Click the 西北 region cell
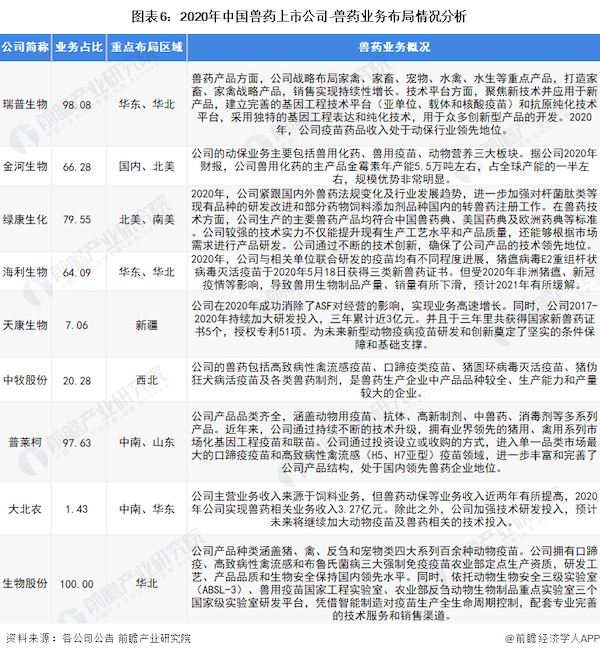Viewport: 600px width, 655px height. coord(147,380)
